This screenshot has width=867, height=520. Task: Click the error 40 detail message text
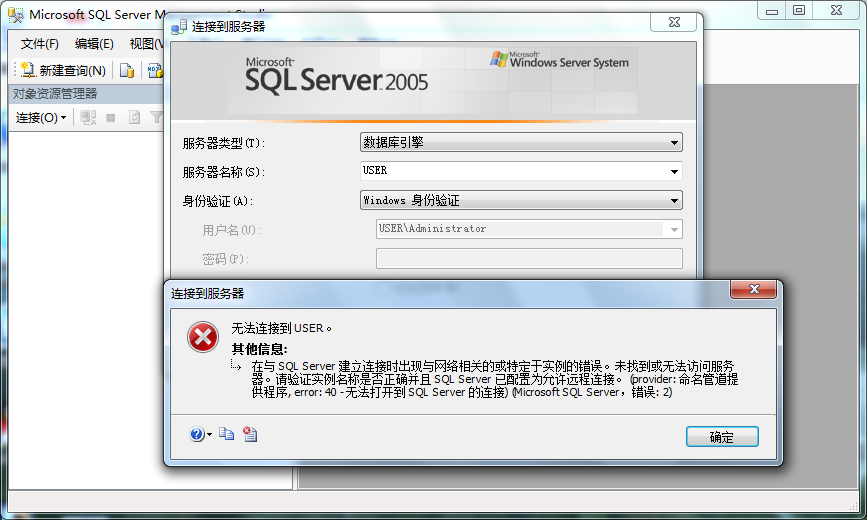495,379
